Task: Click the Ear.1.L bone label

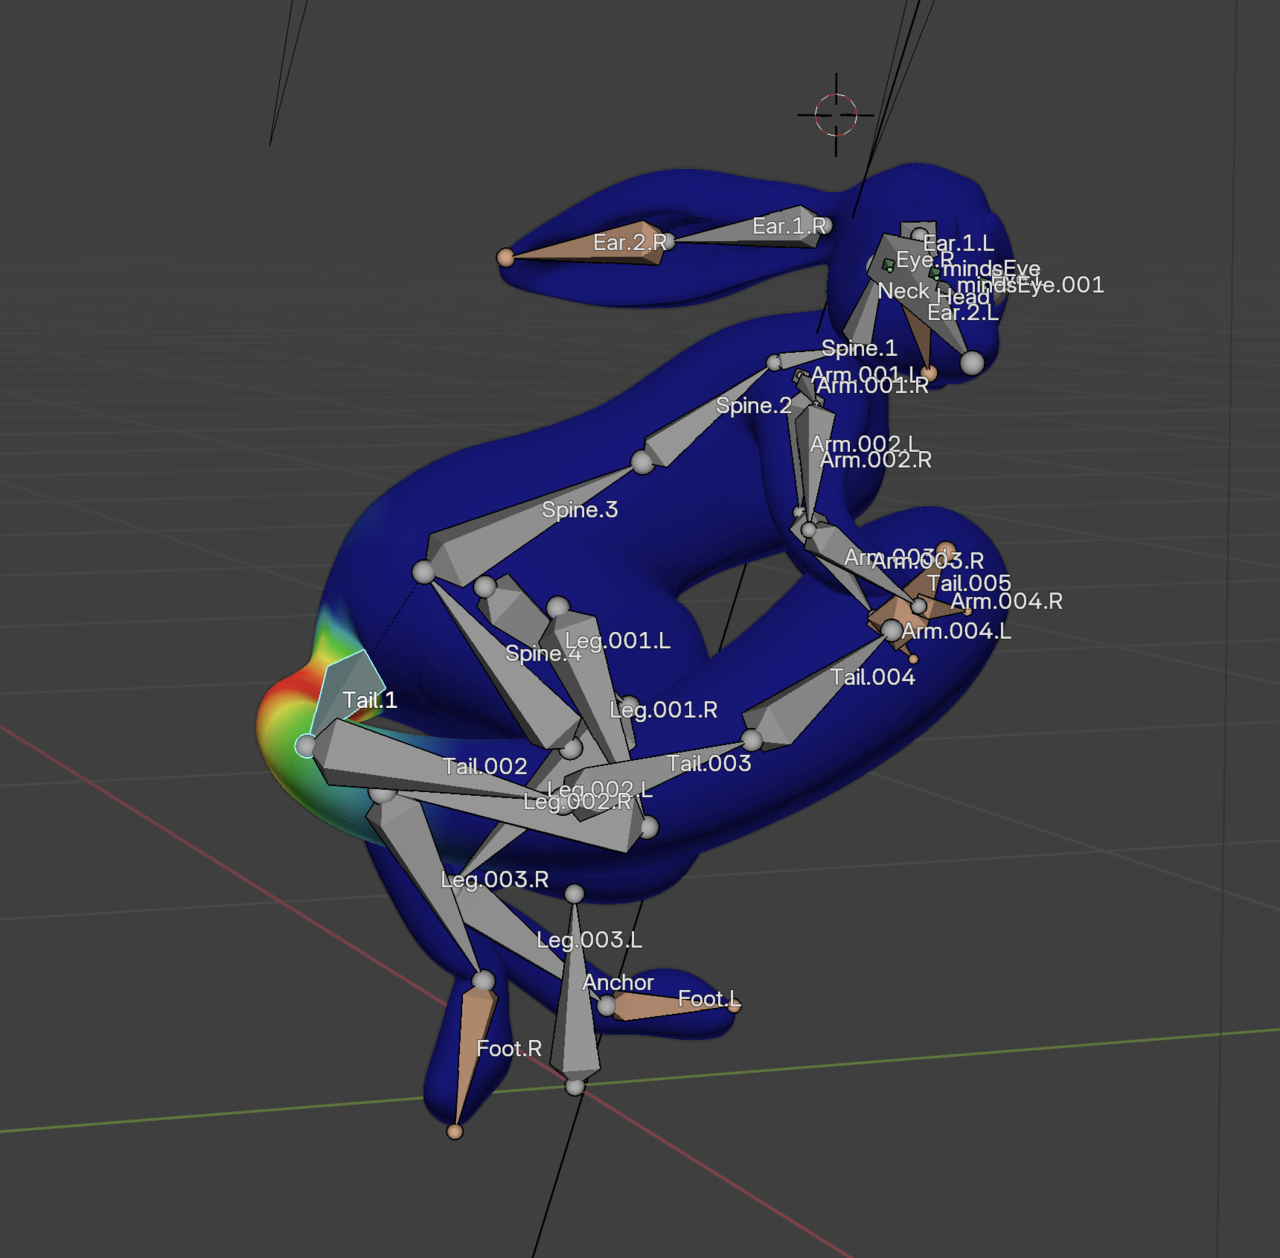Action: tap(958, 243)
